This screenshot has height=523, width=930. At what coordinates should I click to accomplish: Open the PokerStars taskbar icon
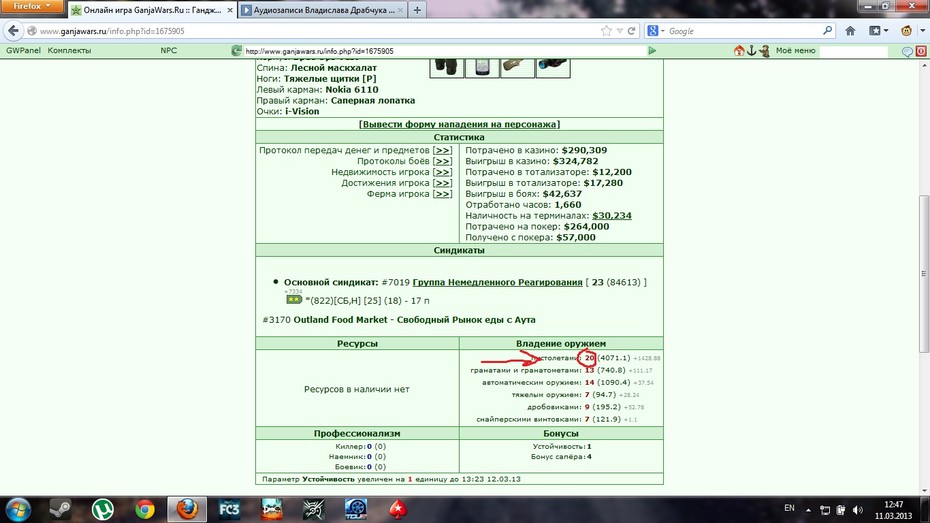(x=397, y=509)
